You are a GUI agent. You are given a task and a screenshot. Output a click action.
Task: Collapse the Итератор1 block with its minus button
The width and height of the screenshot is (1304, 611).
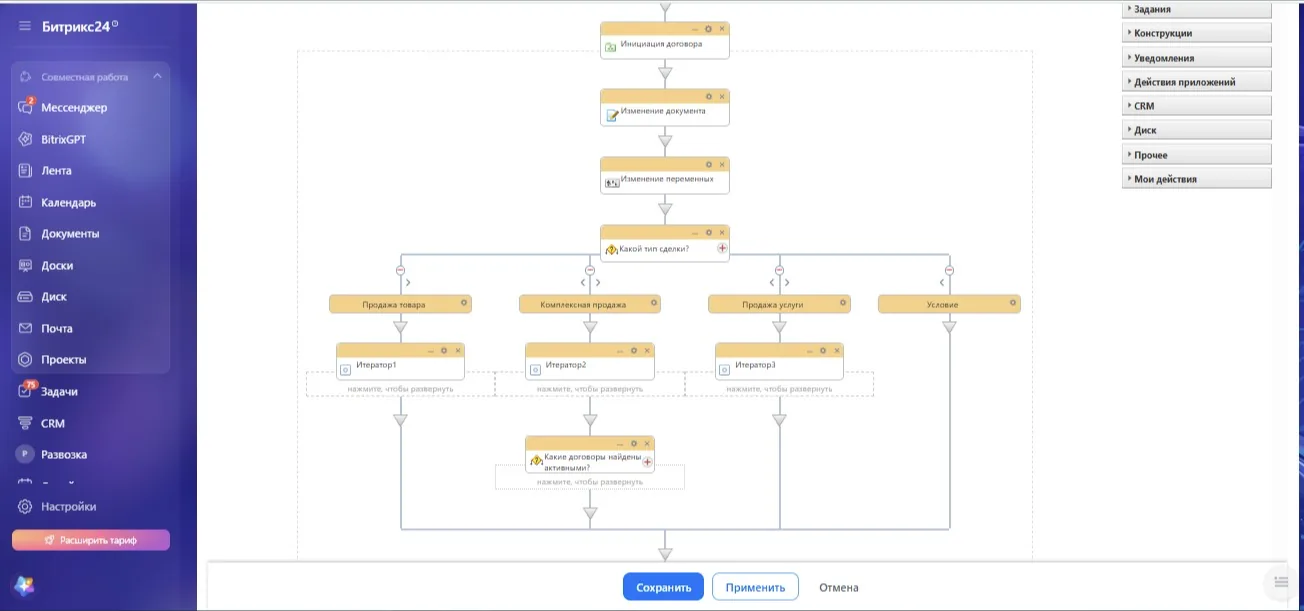tap(431, 350)
